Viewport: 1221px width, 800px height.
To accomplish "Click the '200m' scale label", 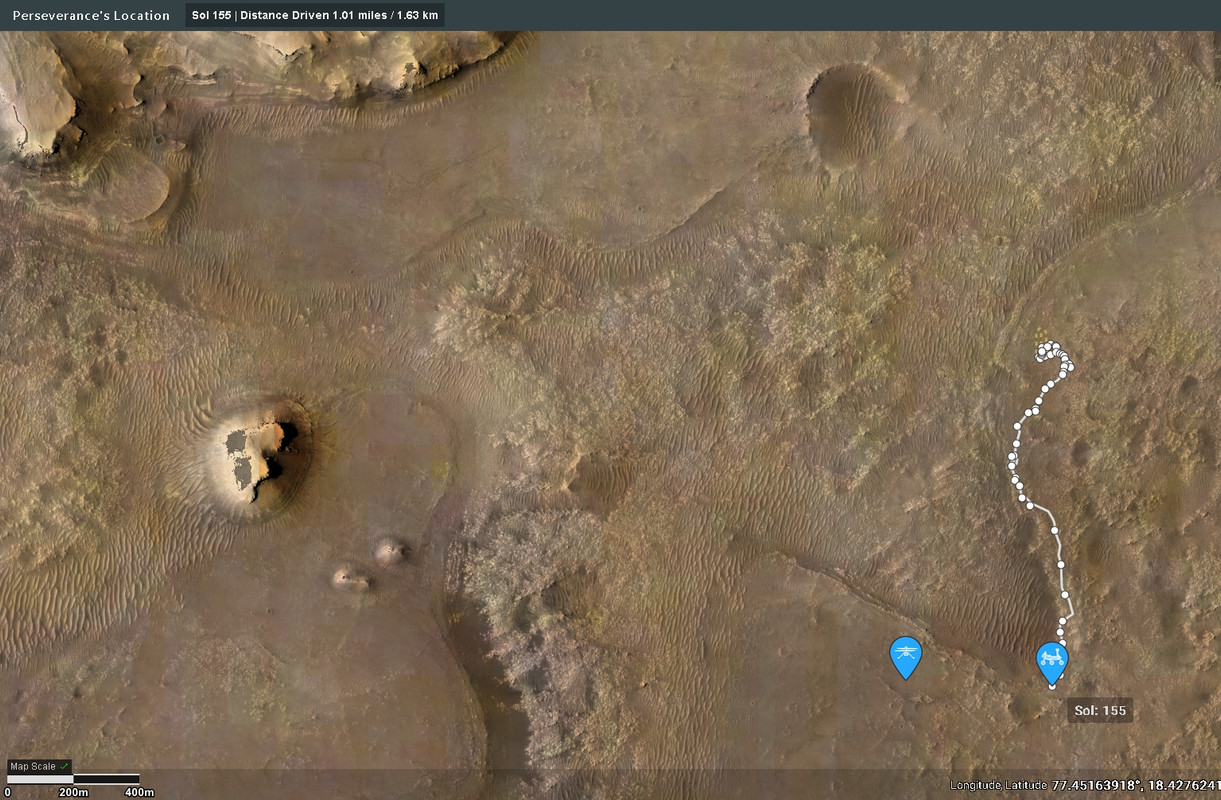I will 73,792.
